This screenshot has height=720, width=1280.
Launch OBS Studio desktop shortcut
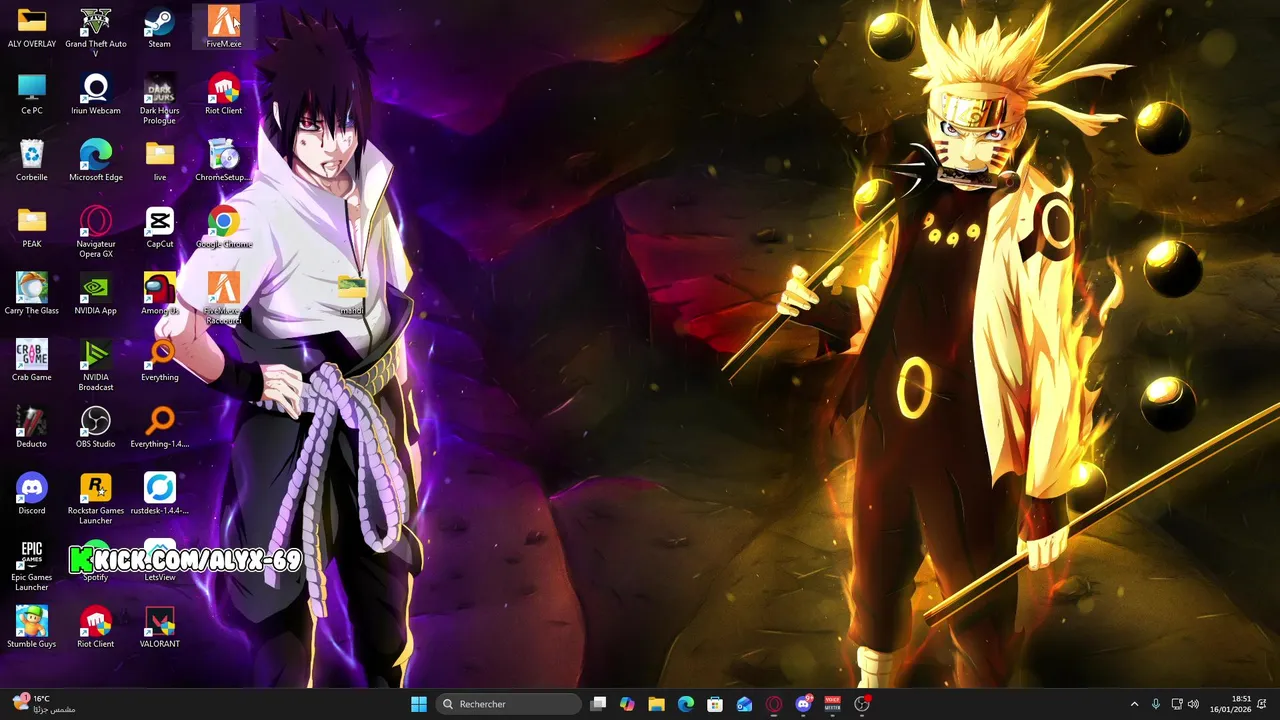(96, 427)
